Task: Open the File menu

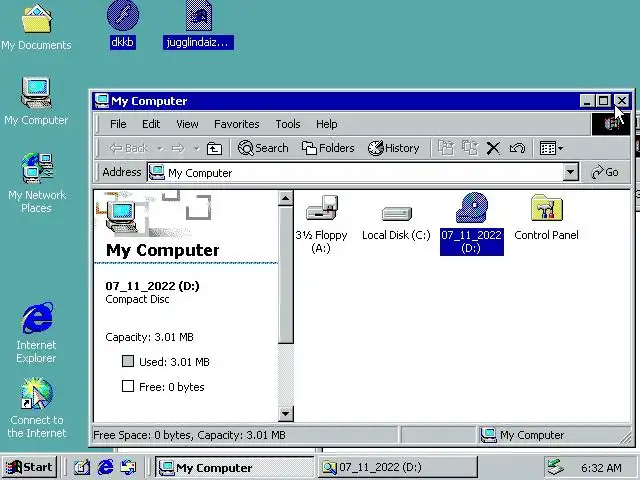Action: [x=118, y=124]
